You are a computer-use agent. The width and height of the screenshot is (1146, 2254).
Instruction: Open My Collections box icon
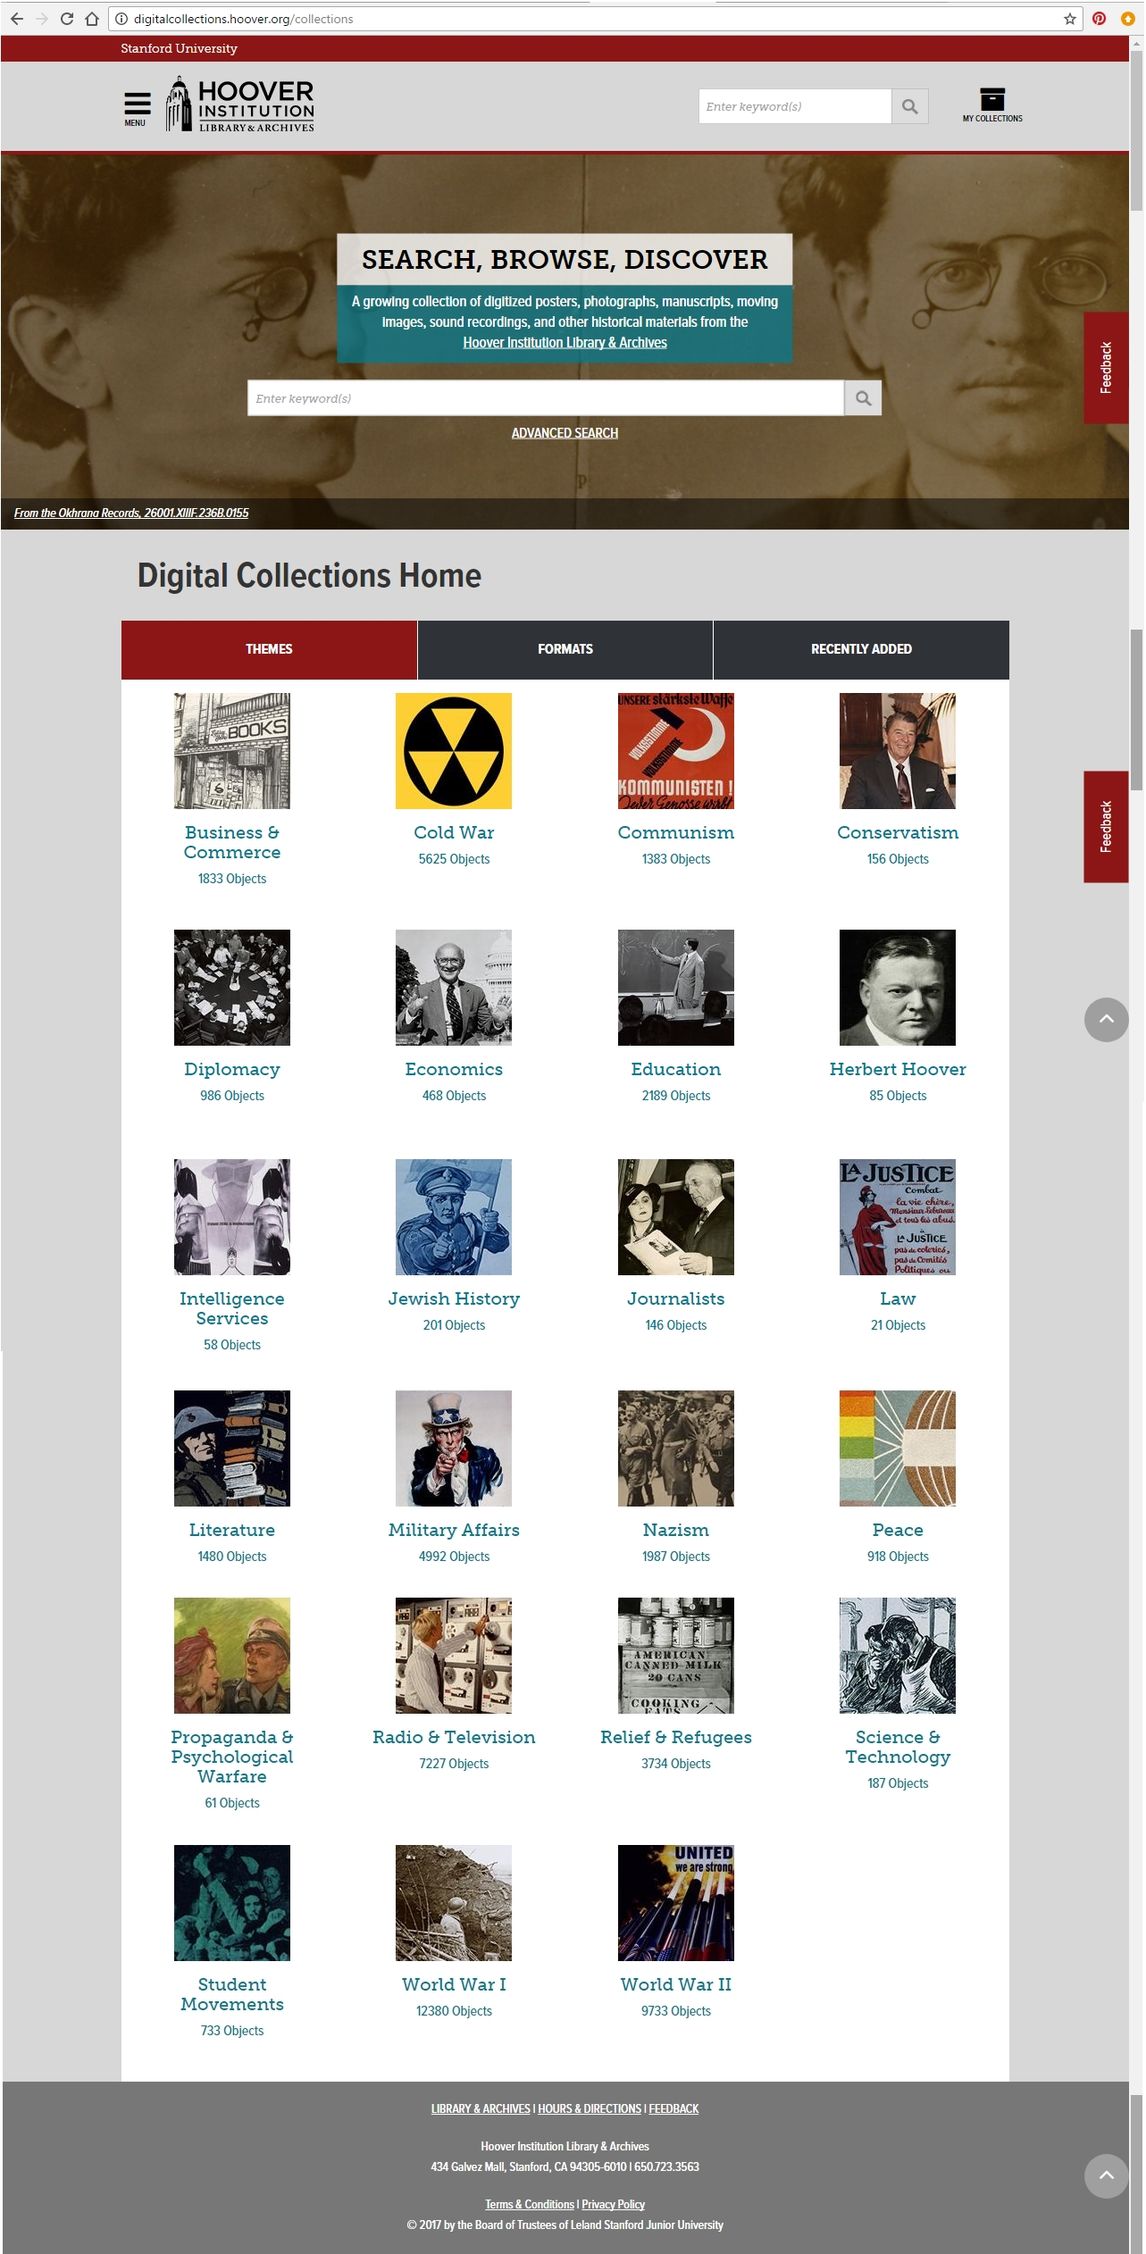[x=992, y=105]
